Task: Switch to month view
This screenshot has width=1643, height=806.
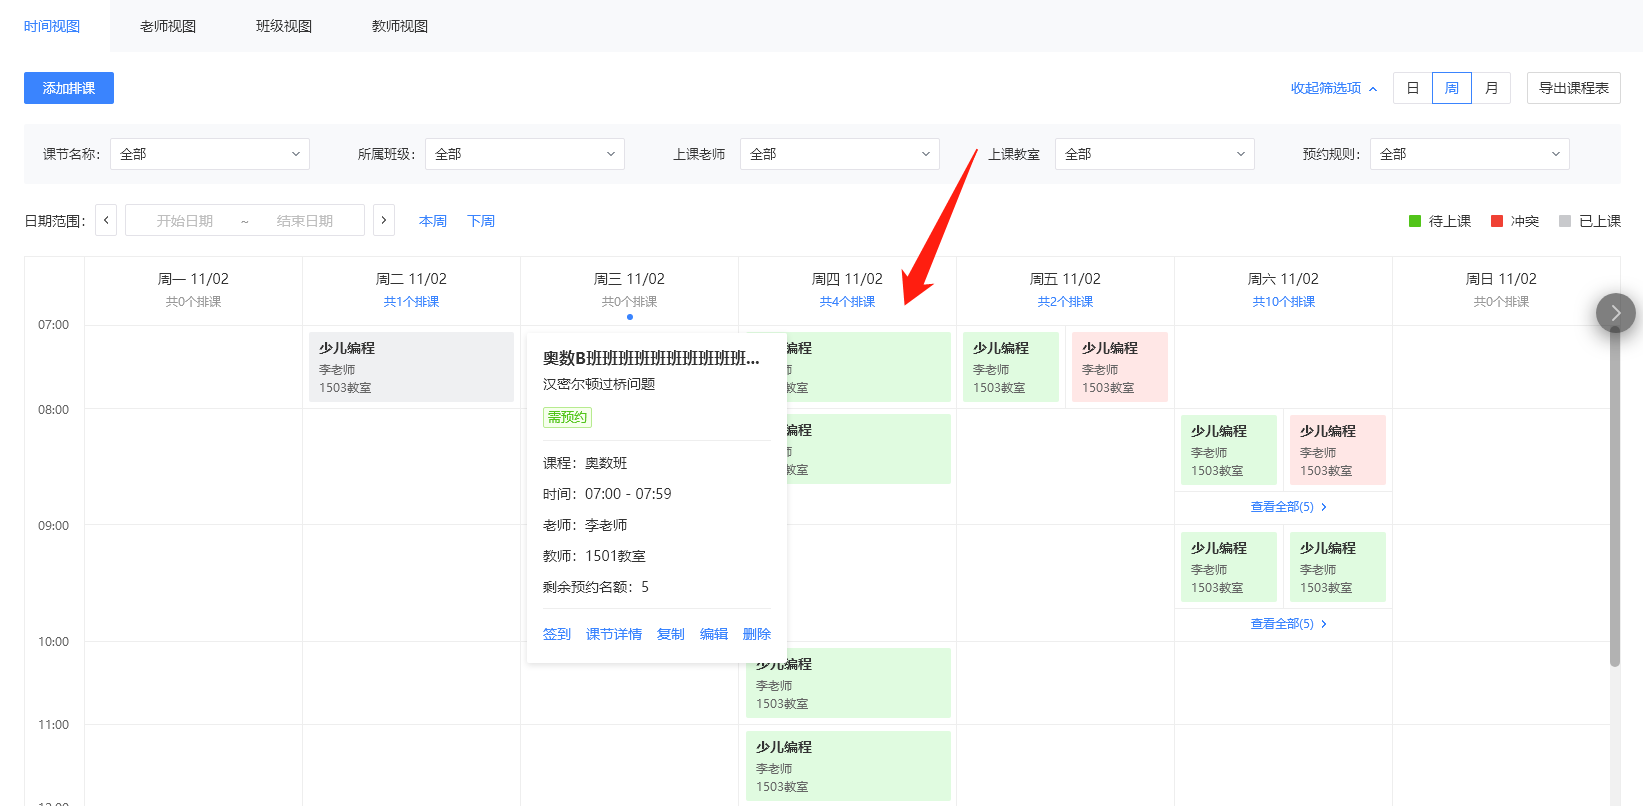Action: click(1491, 88)
